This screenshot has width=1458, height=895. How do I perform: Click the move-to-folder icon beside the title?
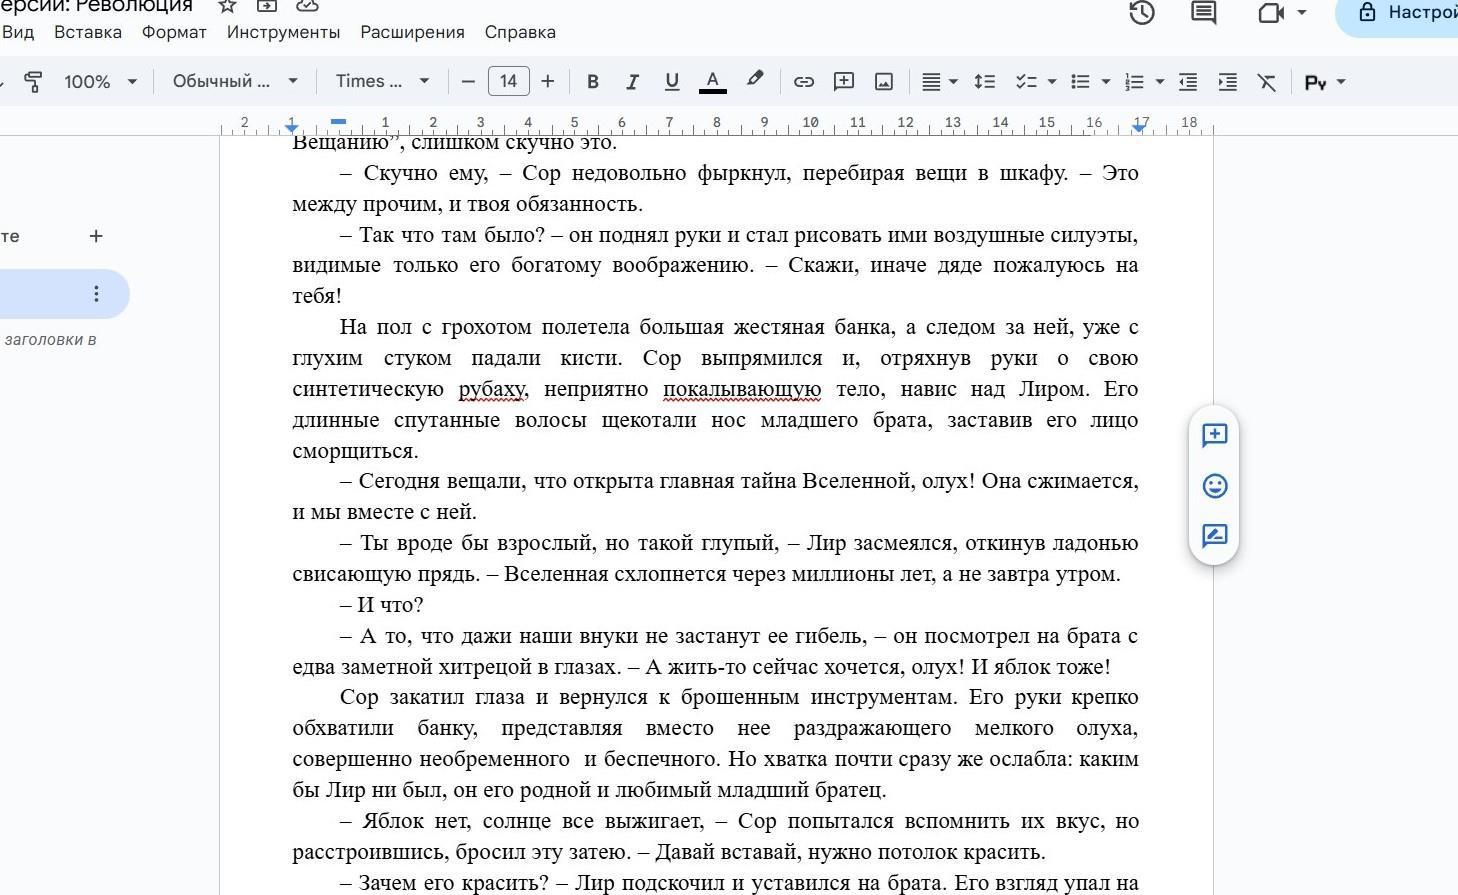pos(267,6)
